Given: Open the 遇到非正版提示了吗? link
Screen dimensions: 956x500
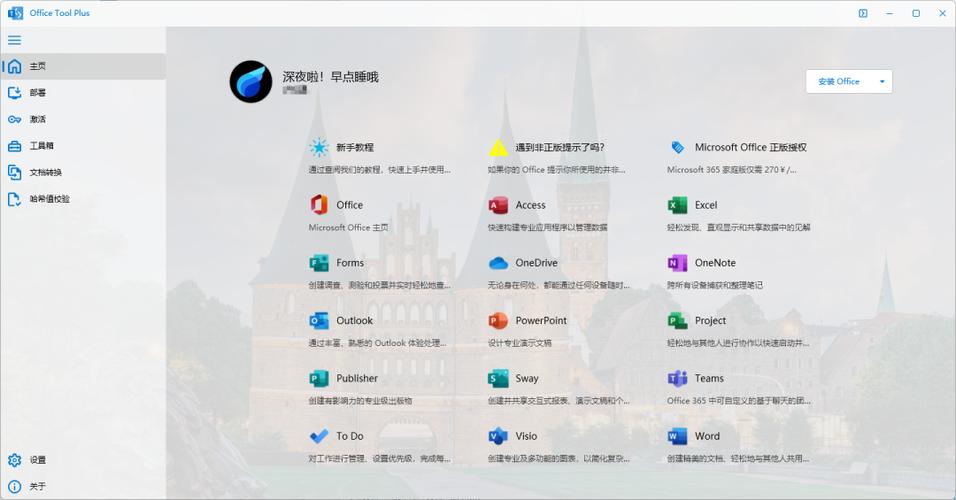Looking at the screenshot, I should [x=560, y=147].
